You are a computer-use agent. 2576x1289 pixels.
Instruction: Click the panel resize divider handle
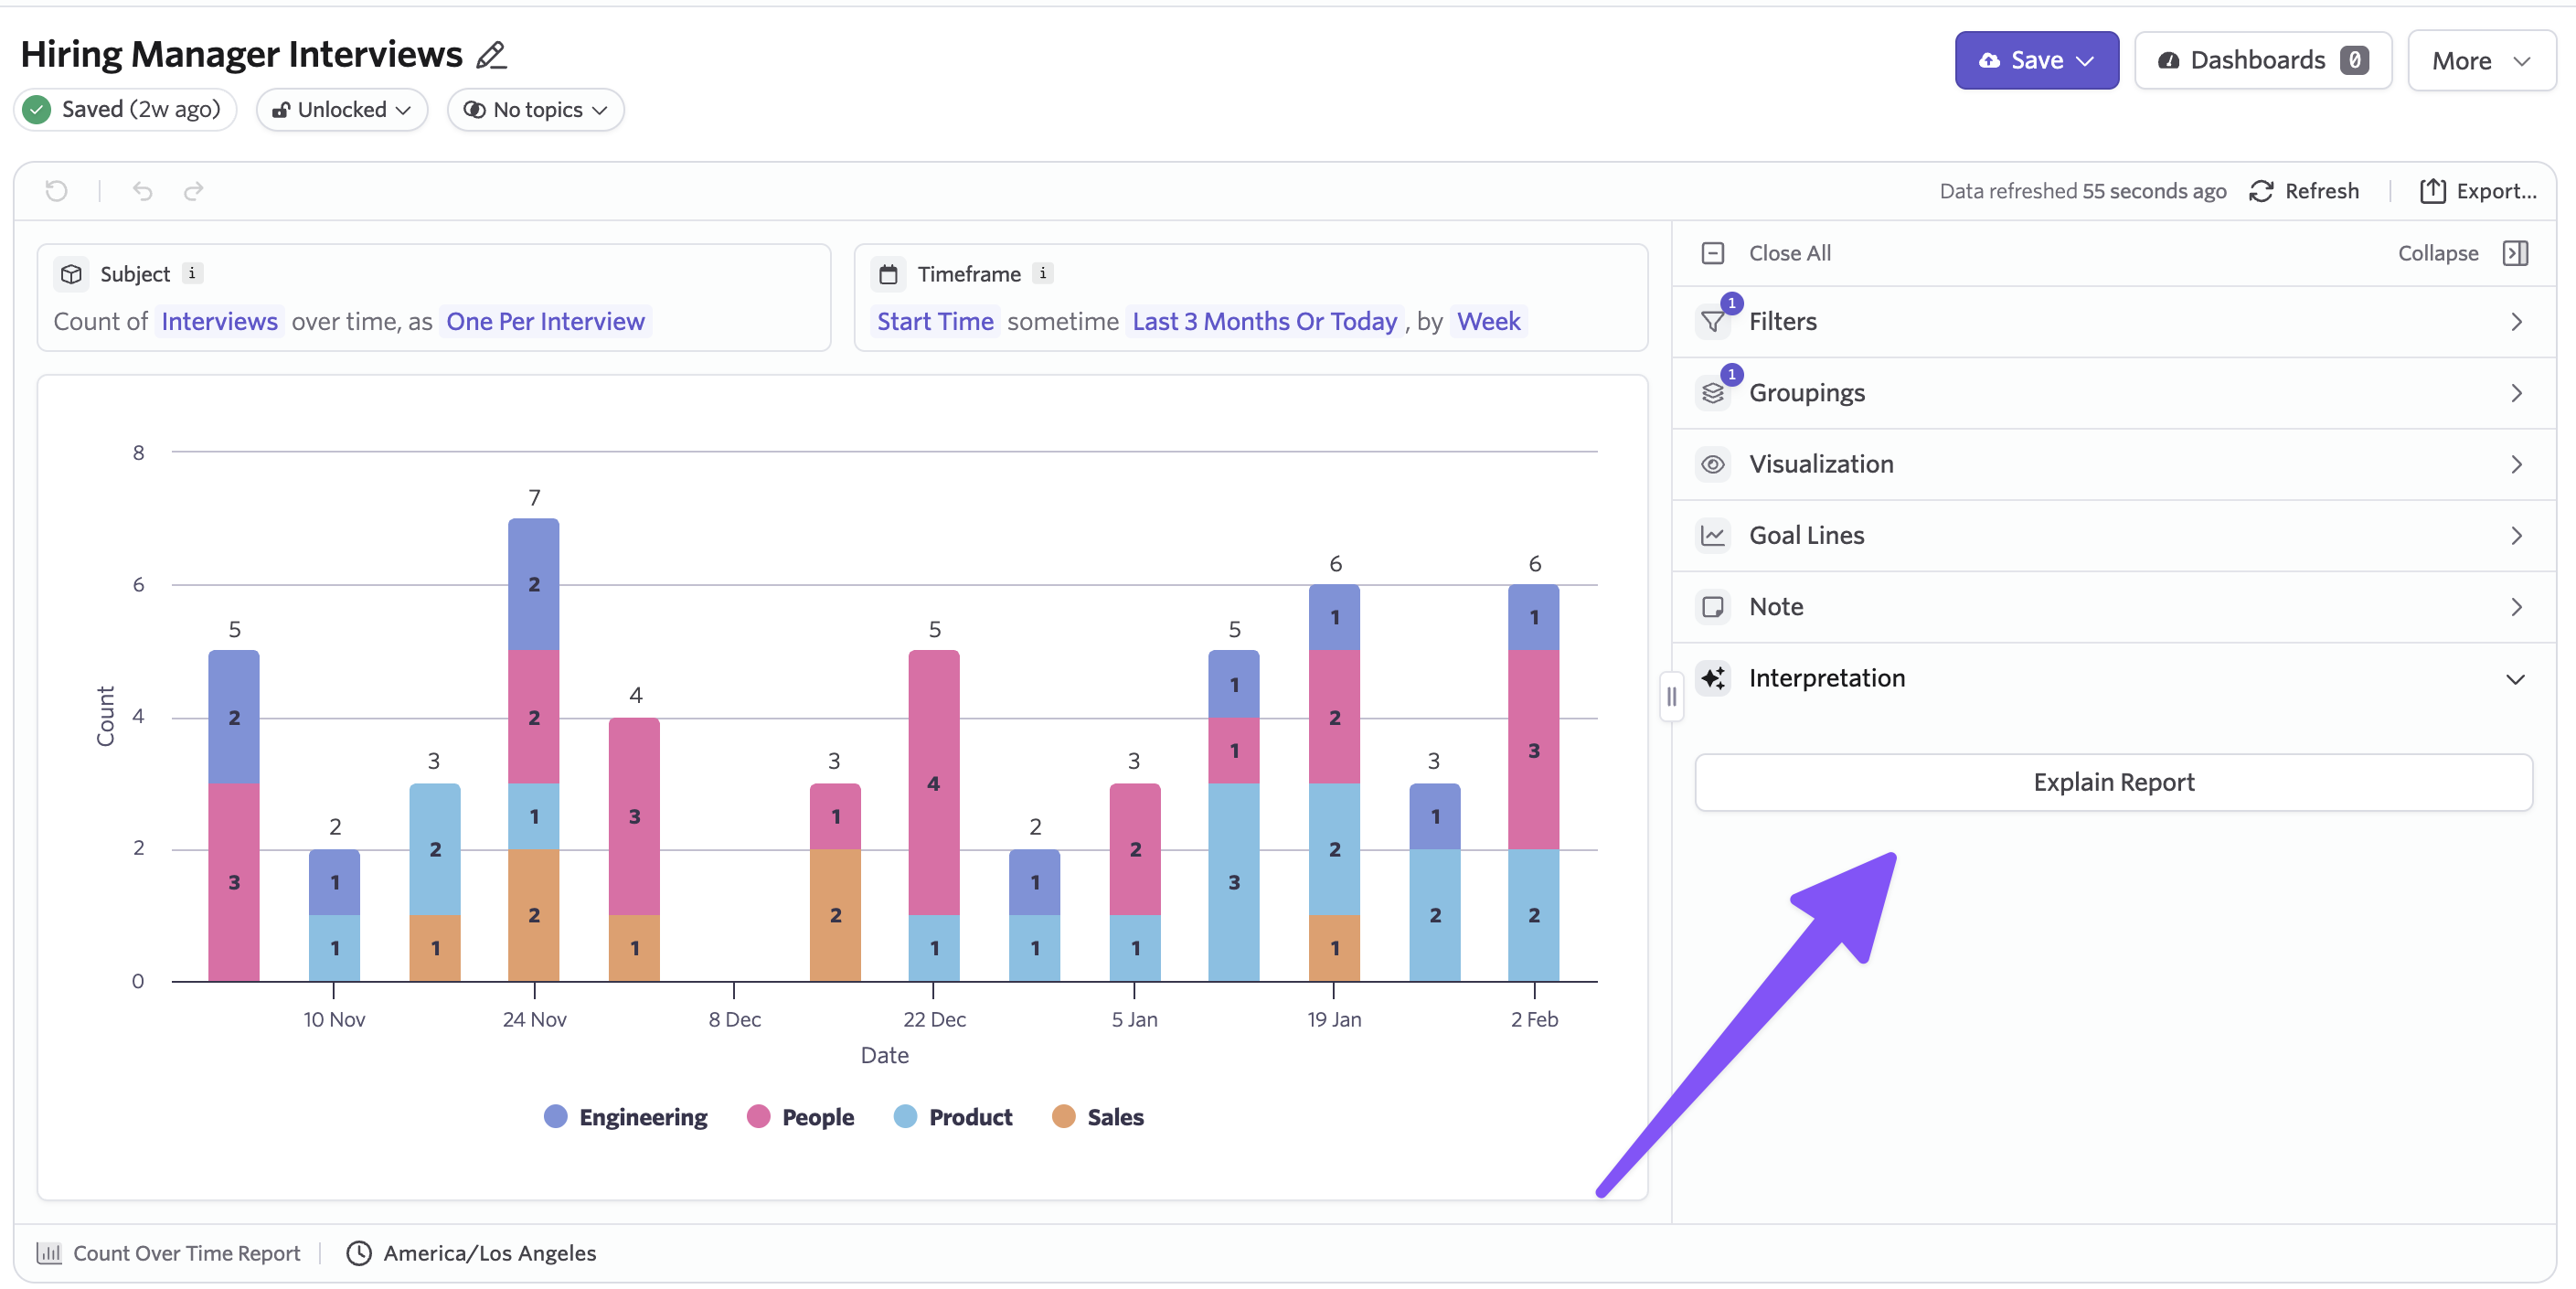pos(1671,697)
